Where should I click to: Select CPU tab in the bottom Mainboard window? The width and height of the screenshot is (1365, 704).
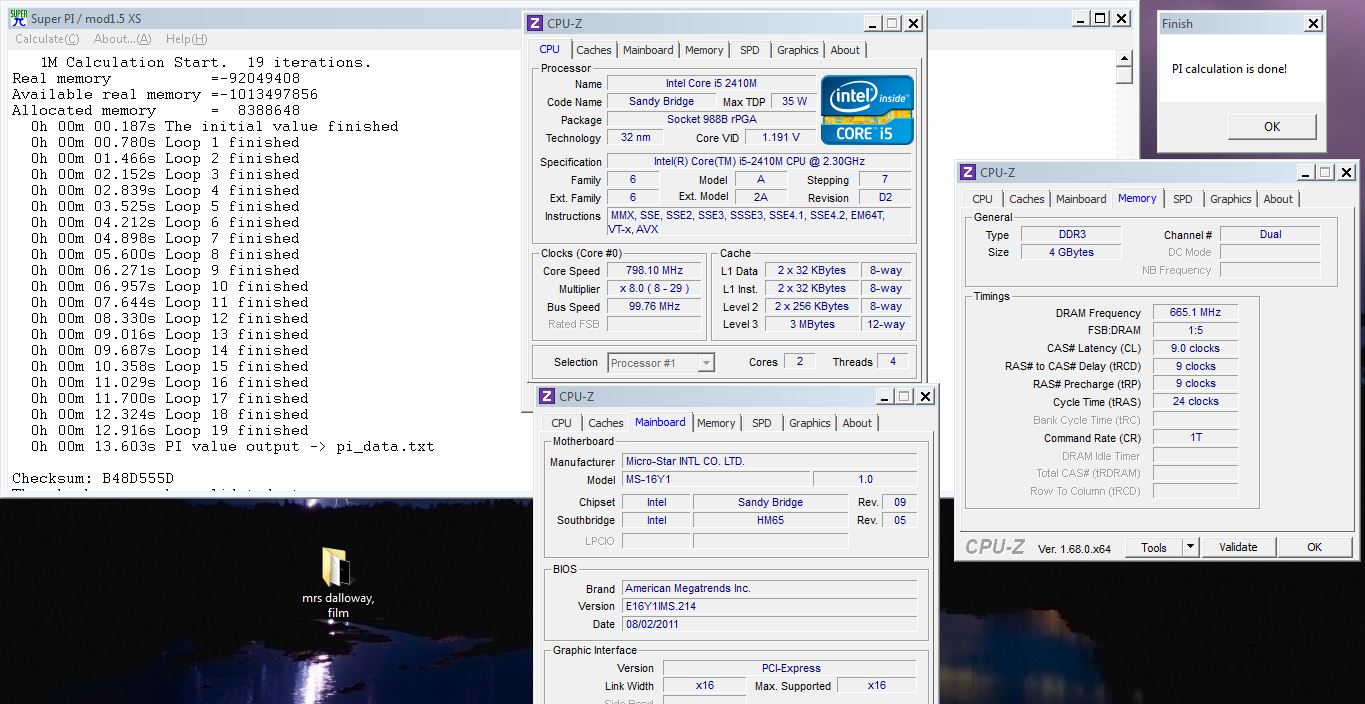tap(562, 423)
